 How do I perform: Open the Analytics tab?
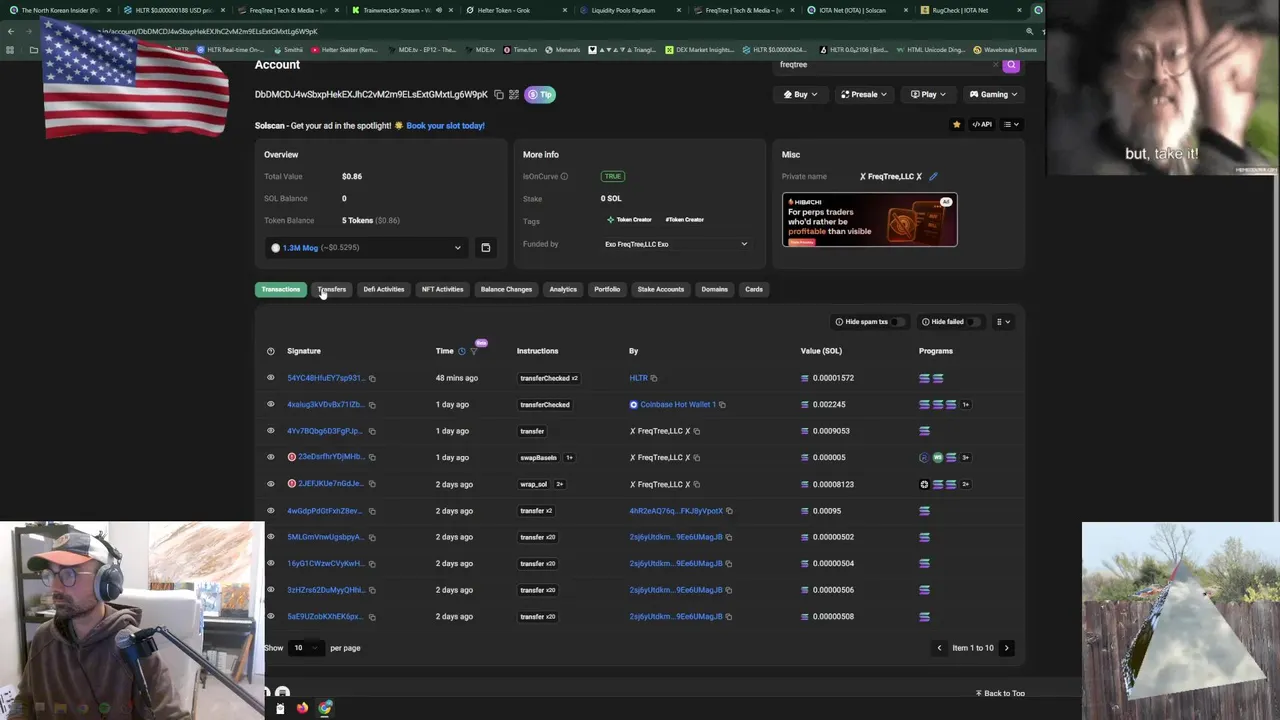point(563,289)
